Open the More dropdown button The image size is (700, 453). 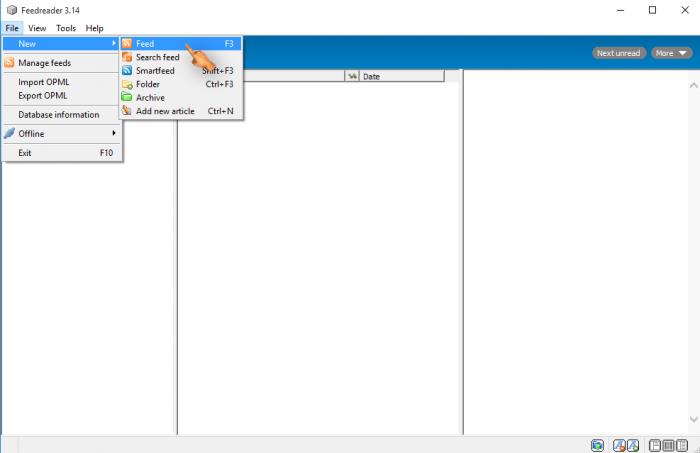coord(671,53)
